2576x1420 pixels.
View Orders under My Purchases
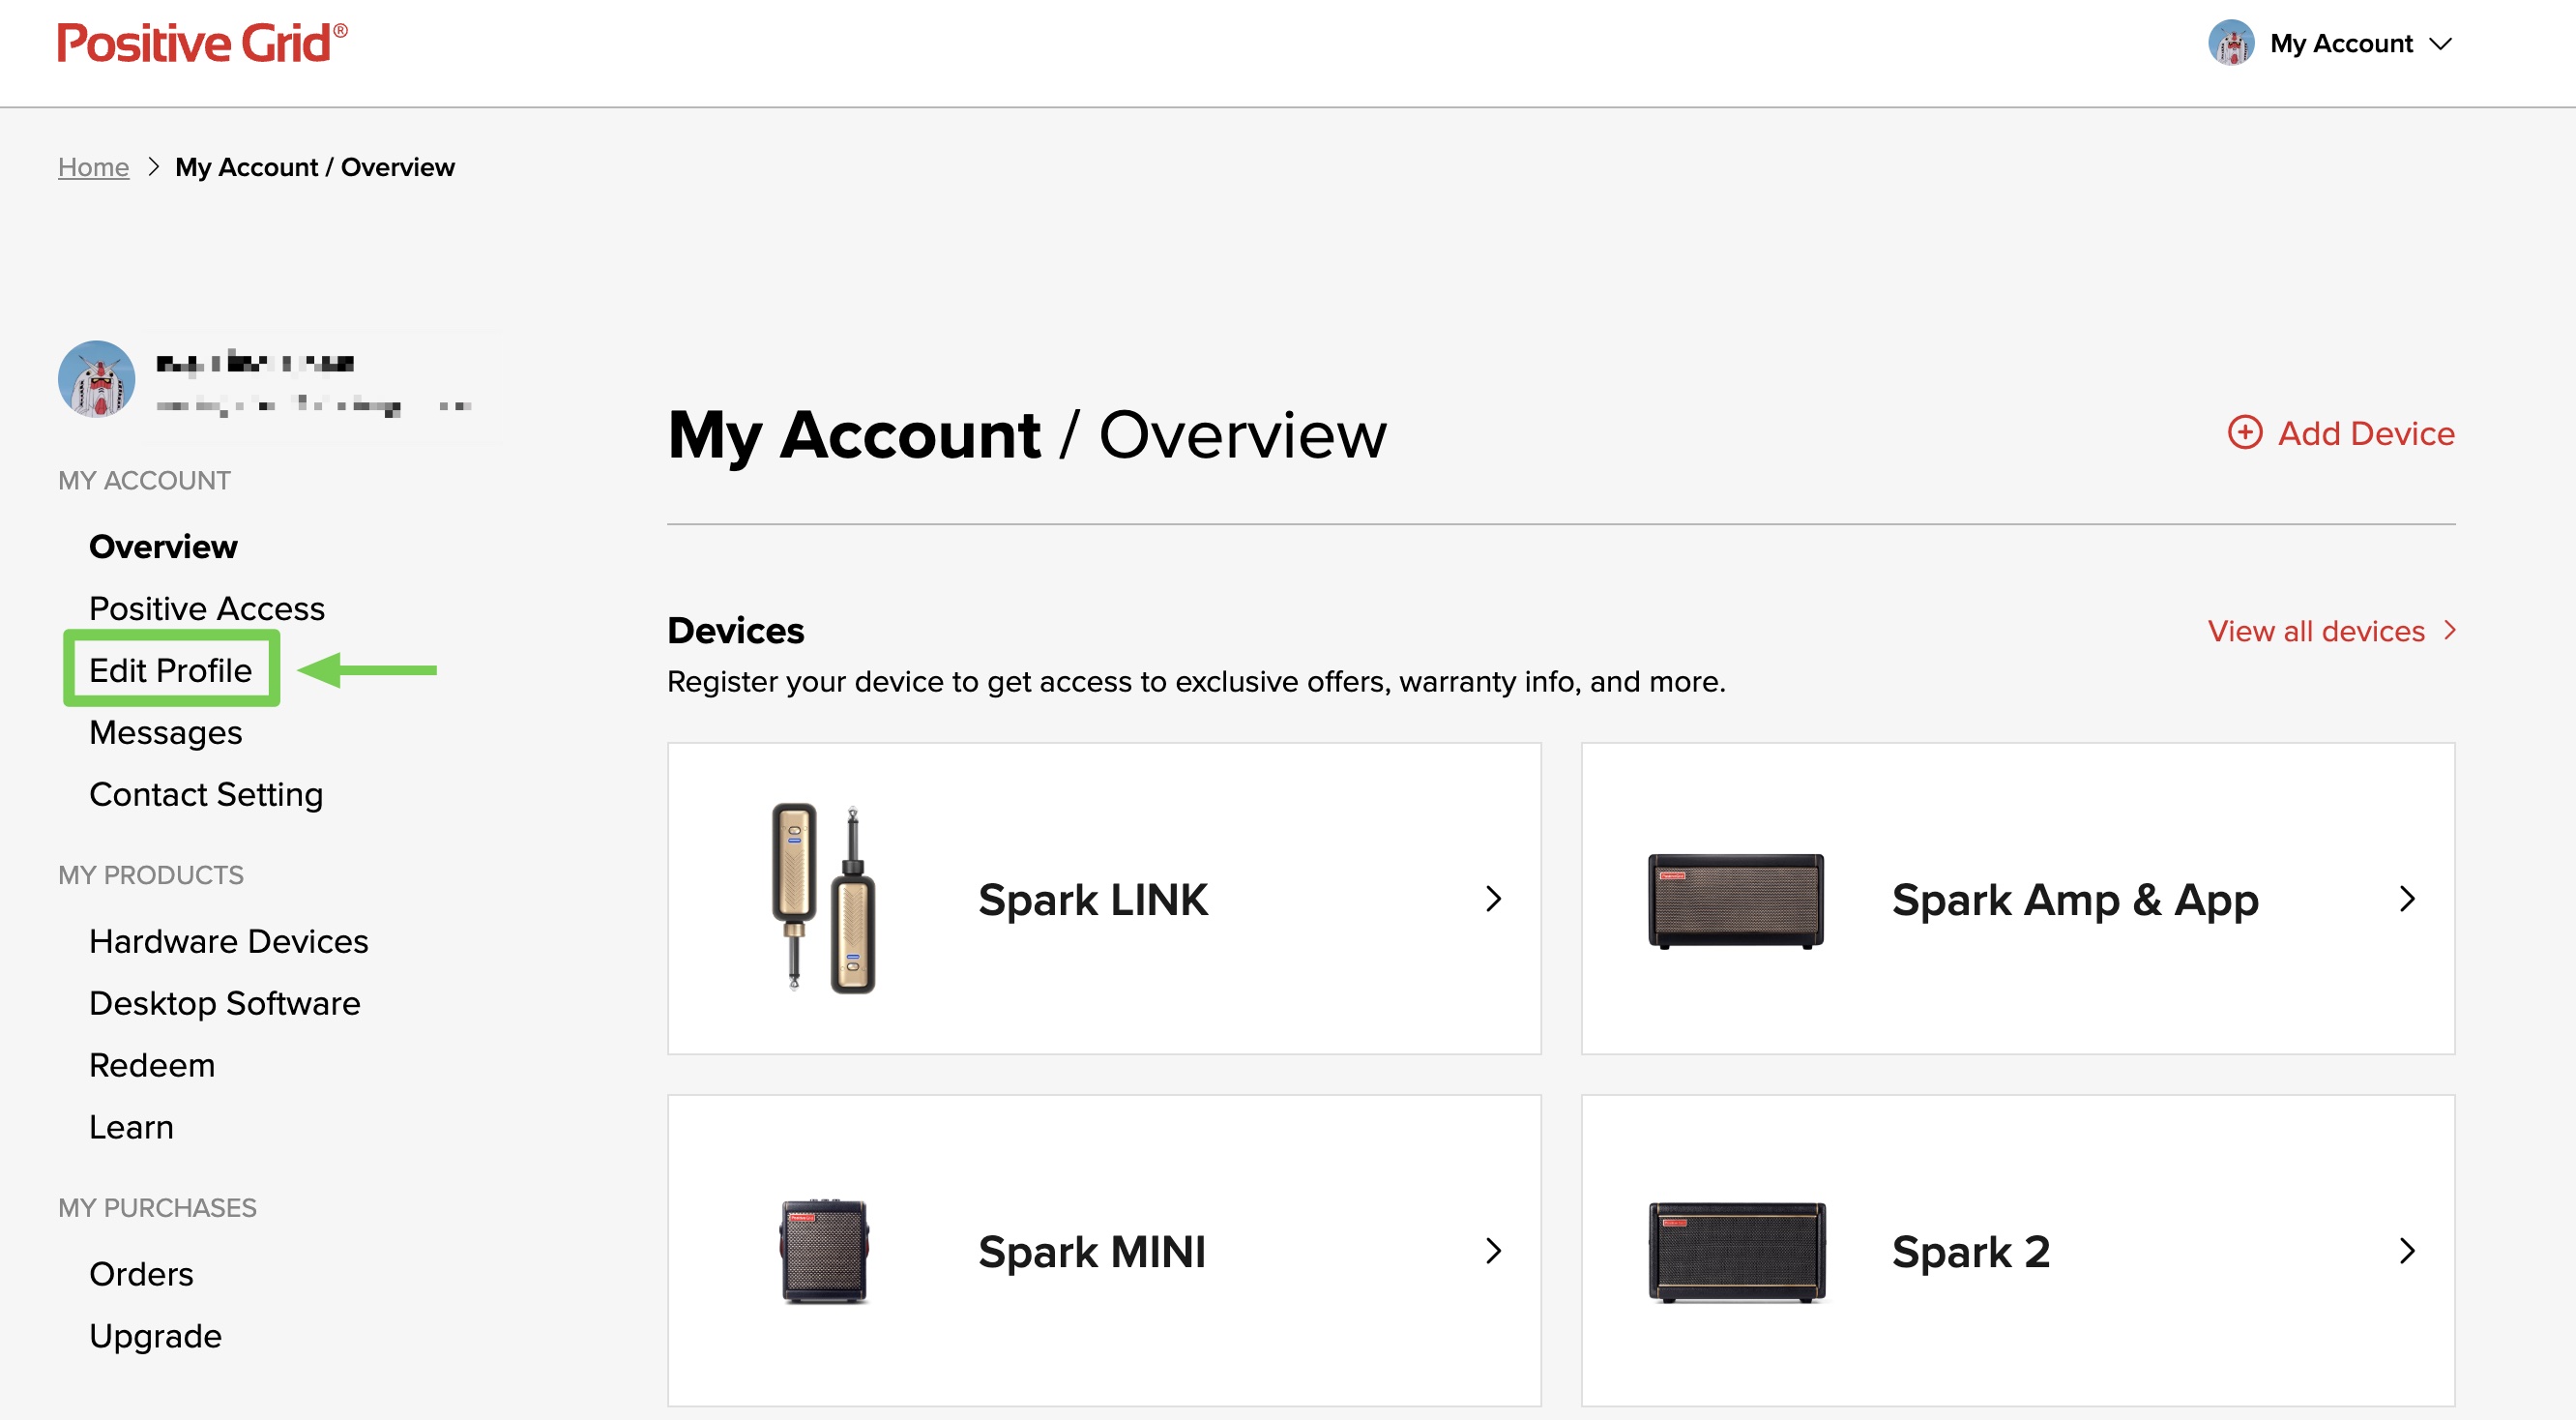[x=141, y=1275]
